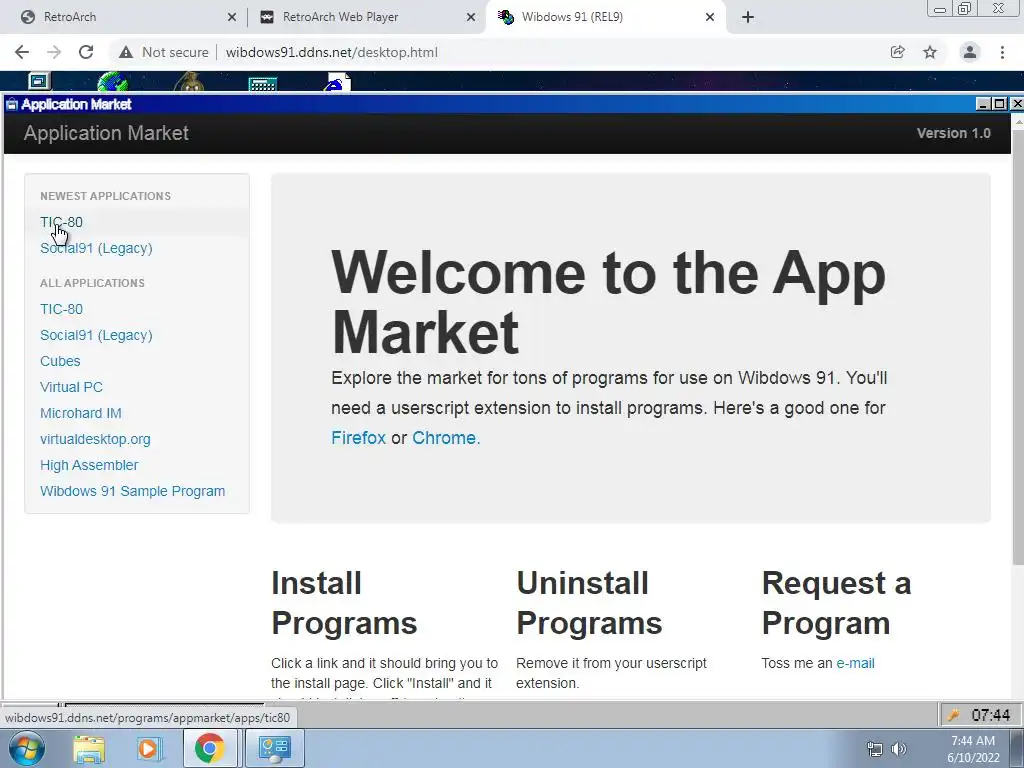Open the calculator desktop icon above the window
Screen dimensions: 1024x768
[263, 84]
